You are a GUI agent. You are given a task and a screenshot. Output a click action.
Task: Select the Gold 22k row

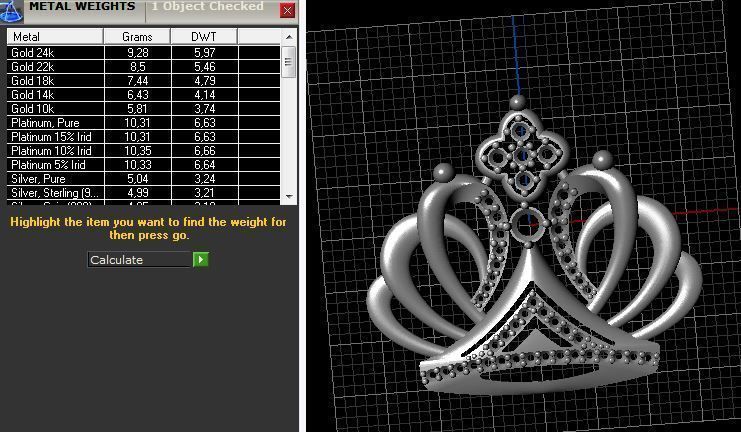(144, 67)
